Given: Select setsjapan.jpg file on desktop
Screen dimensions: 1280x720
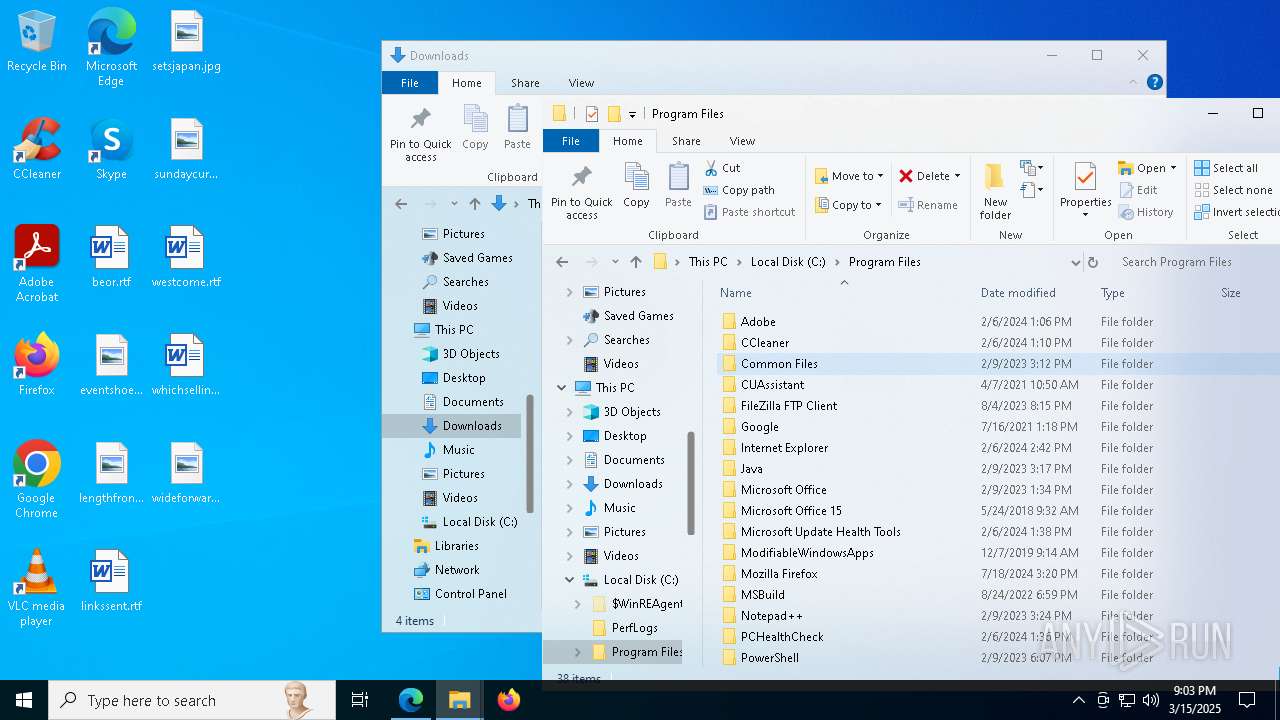Looking at the screenshot, I should pyautogui.click(x=187, y=42).
